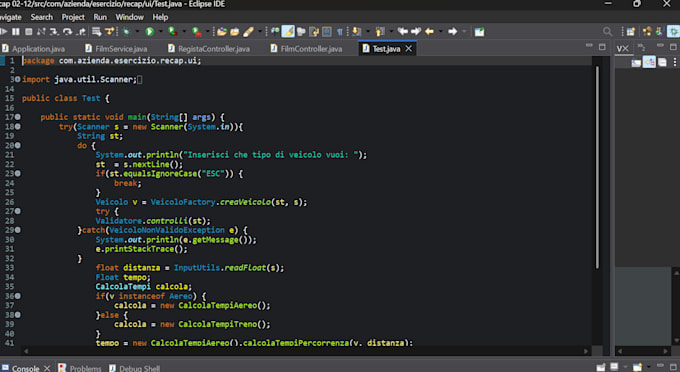Click CalcolaTempiTreno text on line 39
The width and height of the screenshot is (680, 372).
217,324
